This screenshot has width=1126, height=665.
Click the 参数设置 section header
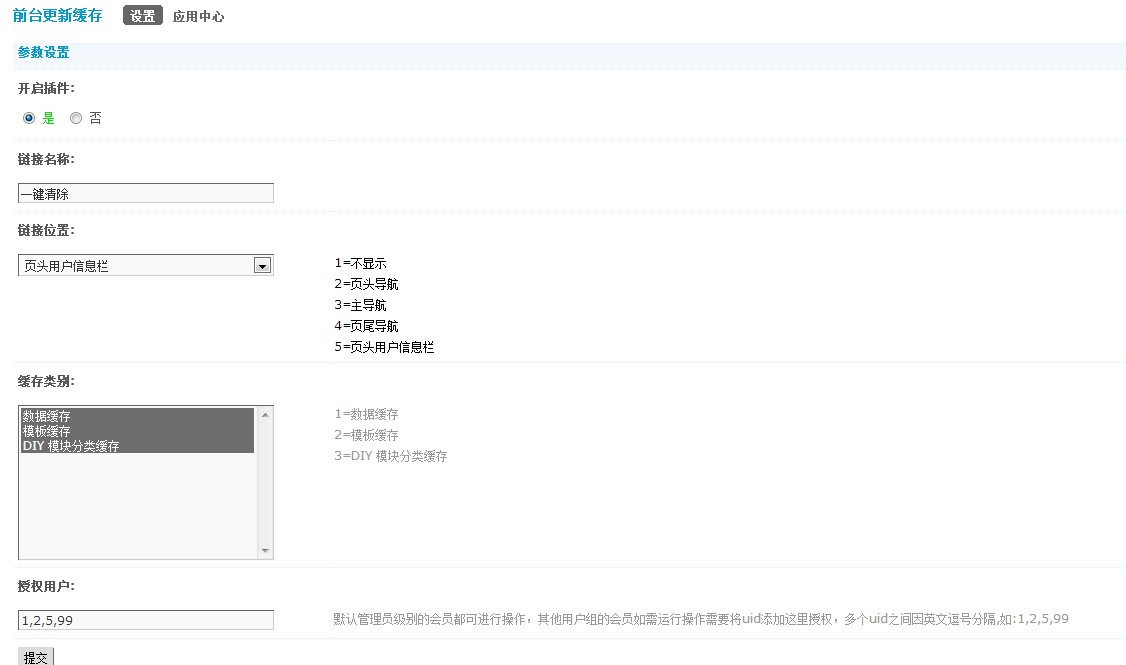point(43,52)
